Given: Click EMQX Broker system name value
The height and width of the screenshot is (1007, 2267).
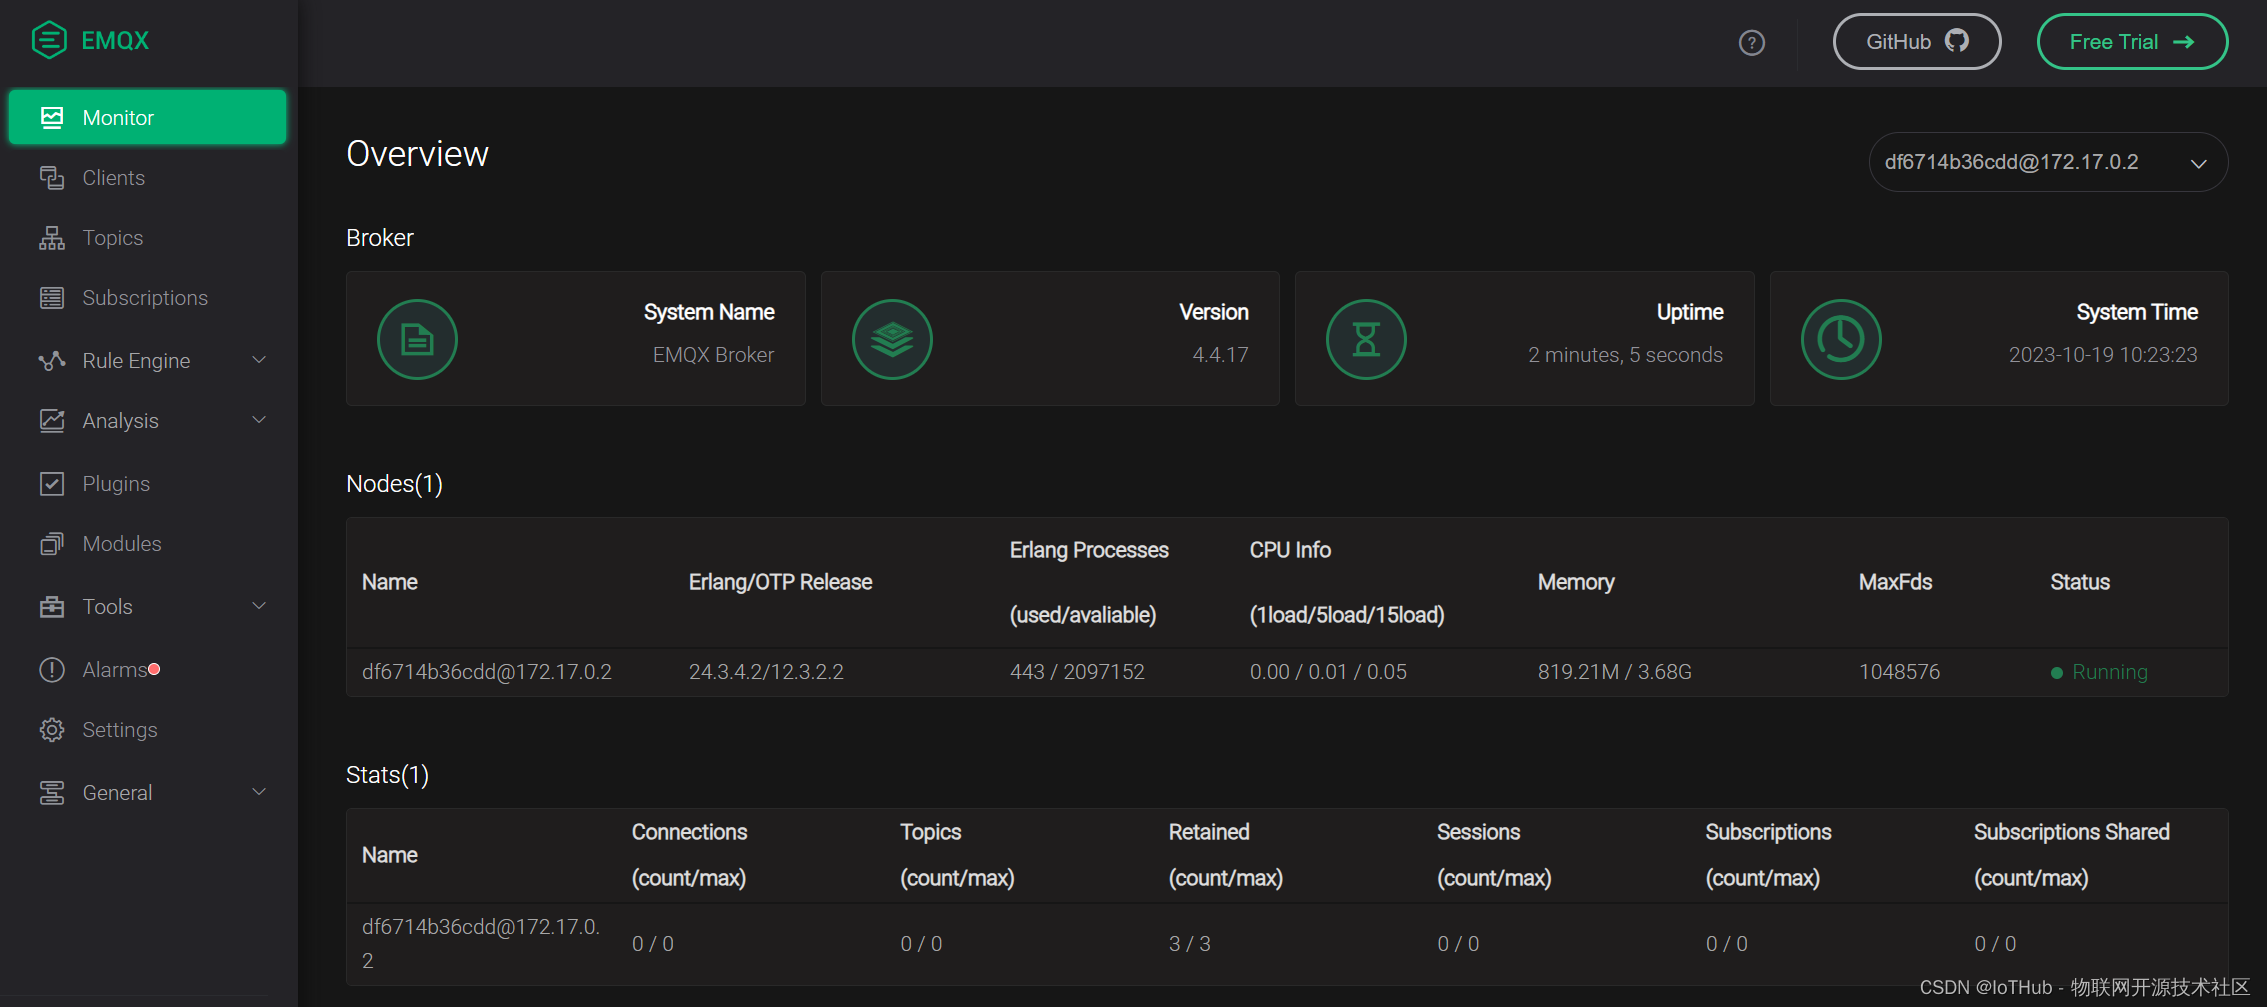Looking at the screenshot, I should pos(713,355).
